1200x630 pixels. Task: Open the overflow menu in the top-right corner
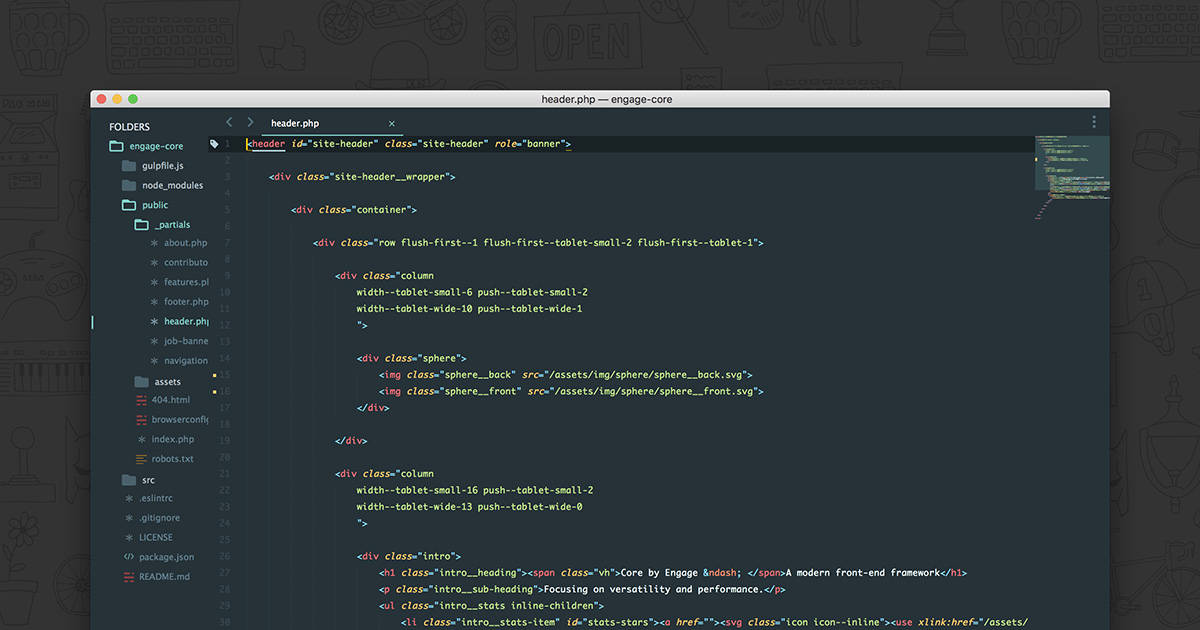coord(1093,120)
